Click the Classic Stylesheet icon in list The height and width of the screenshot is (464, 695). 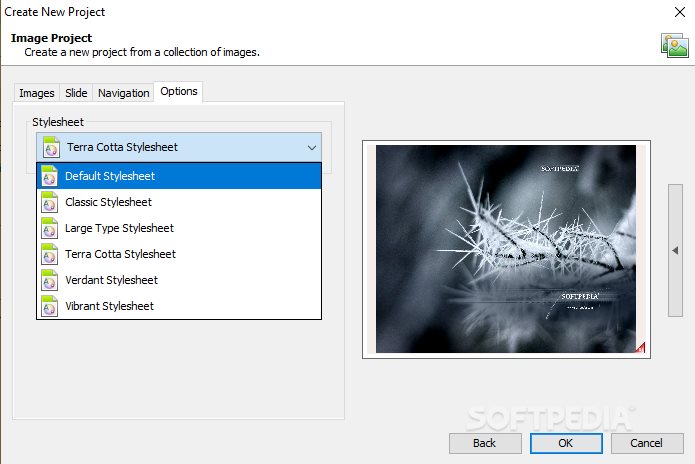[x=49, y=202]
